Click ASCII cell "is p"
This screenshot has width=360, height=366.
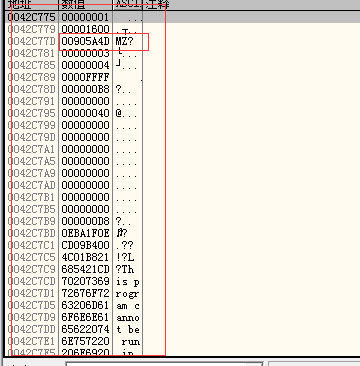[127, 282]
